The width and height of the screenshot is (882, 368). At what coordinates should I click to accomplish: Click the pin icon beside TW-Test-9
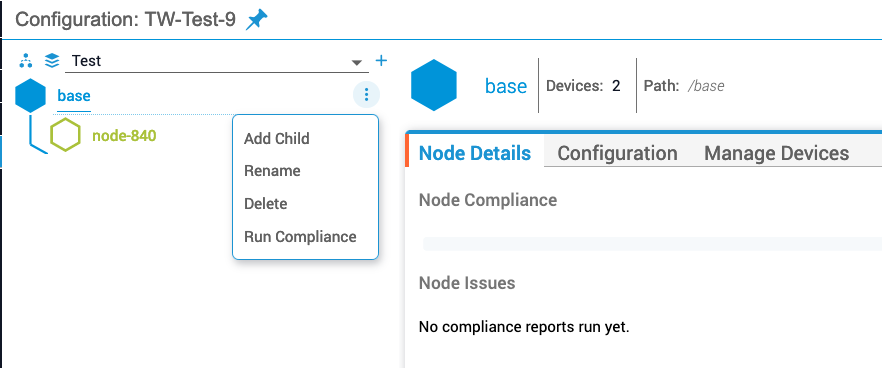[257, 20]
